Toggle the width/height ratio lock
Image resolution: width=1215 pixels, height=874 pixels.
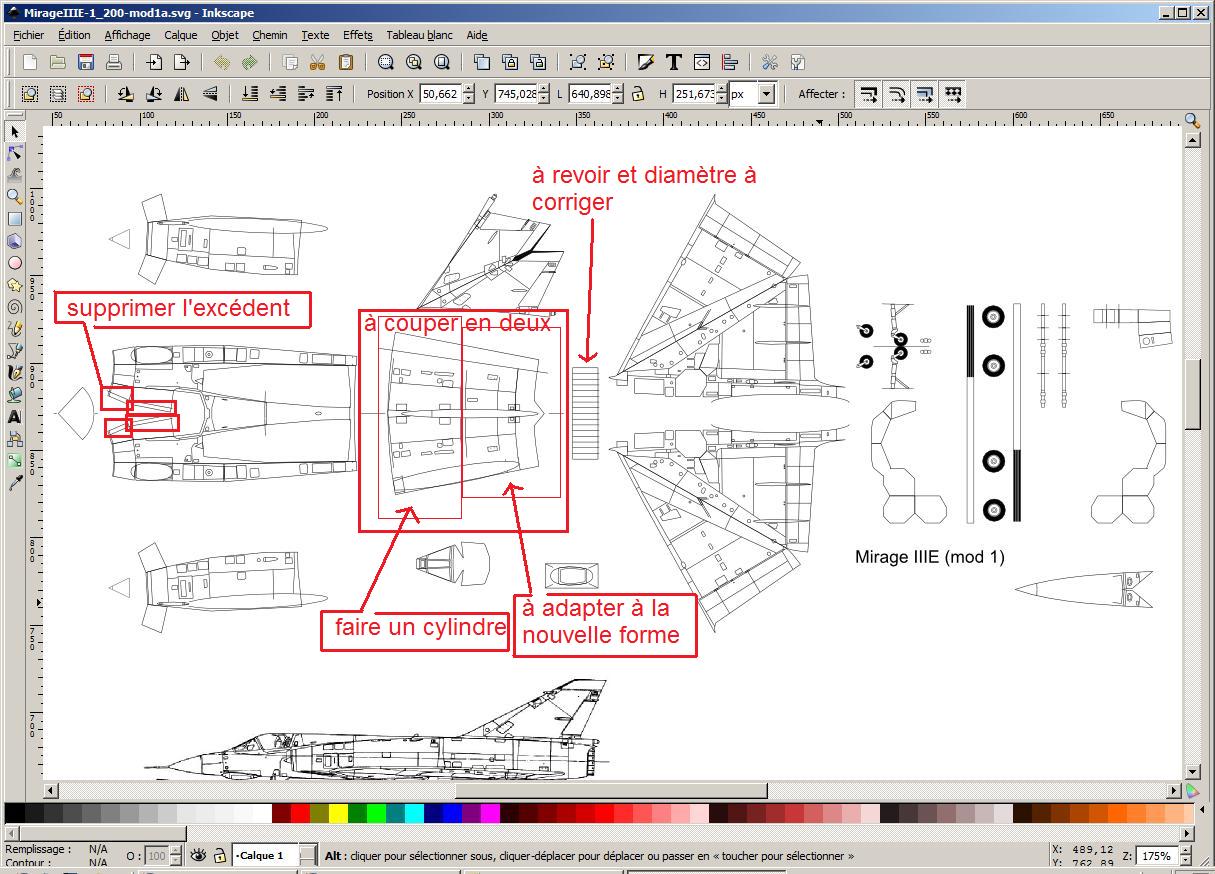[617, 94]
